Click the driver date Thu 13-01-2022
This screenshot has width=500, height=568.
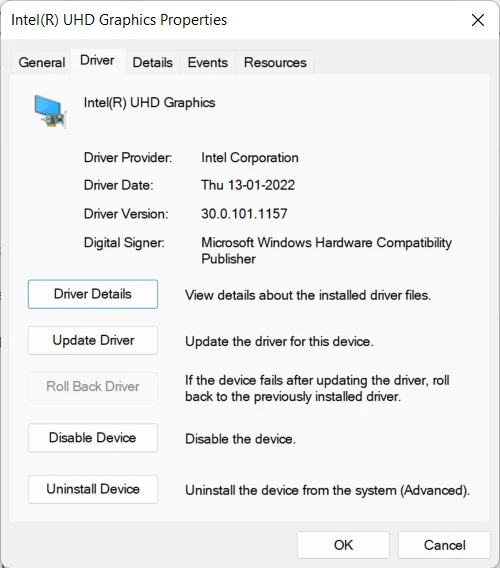(x=248, y=185)
